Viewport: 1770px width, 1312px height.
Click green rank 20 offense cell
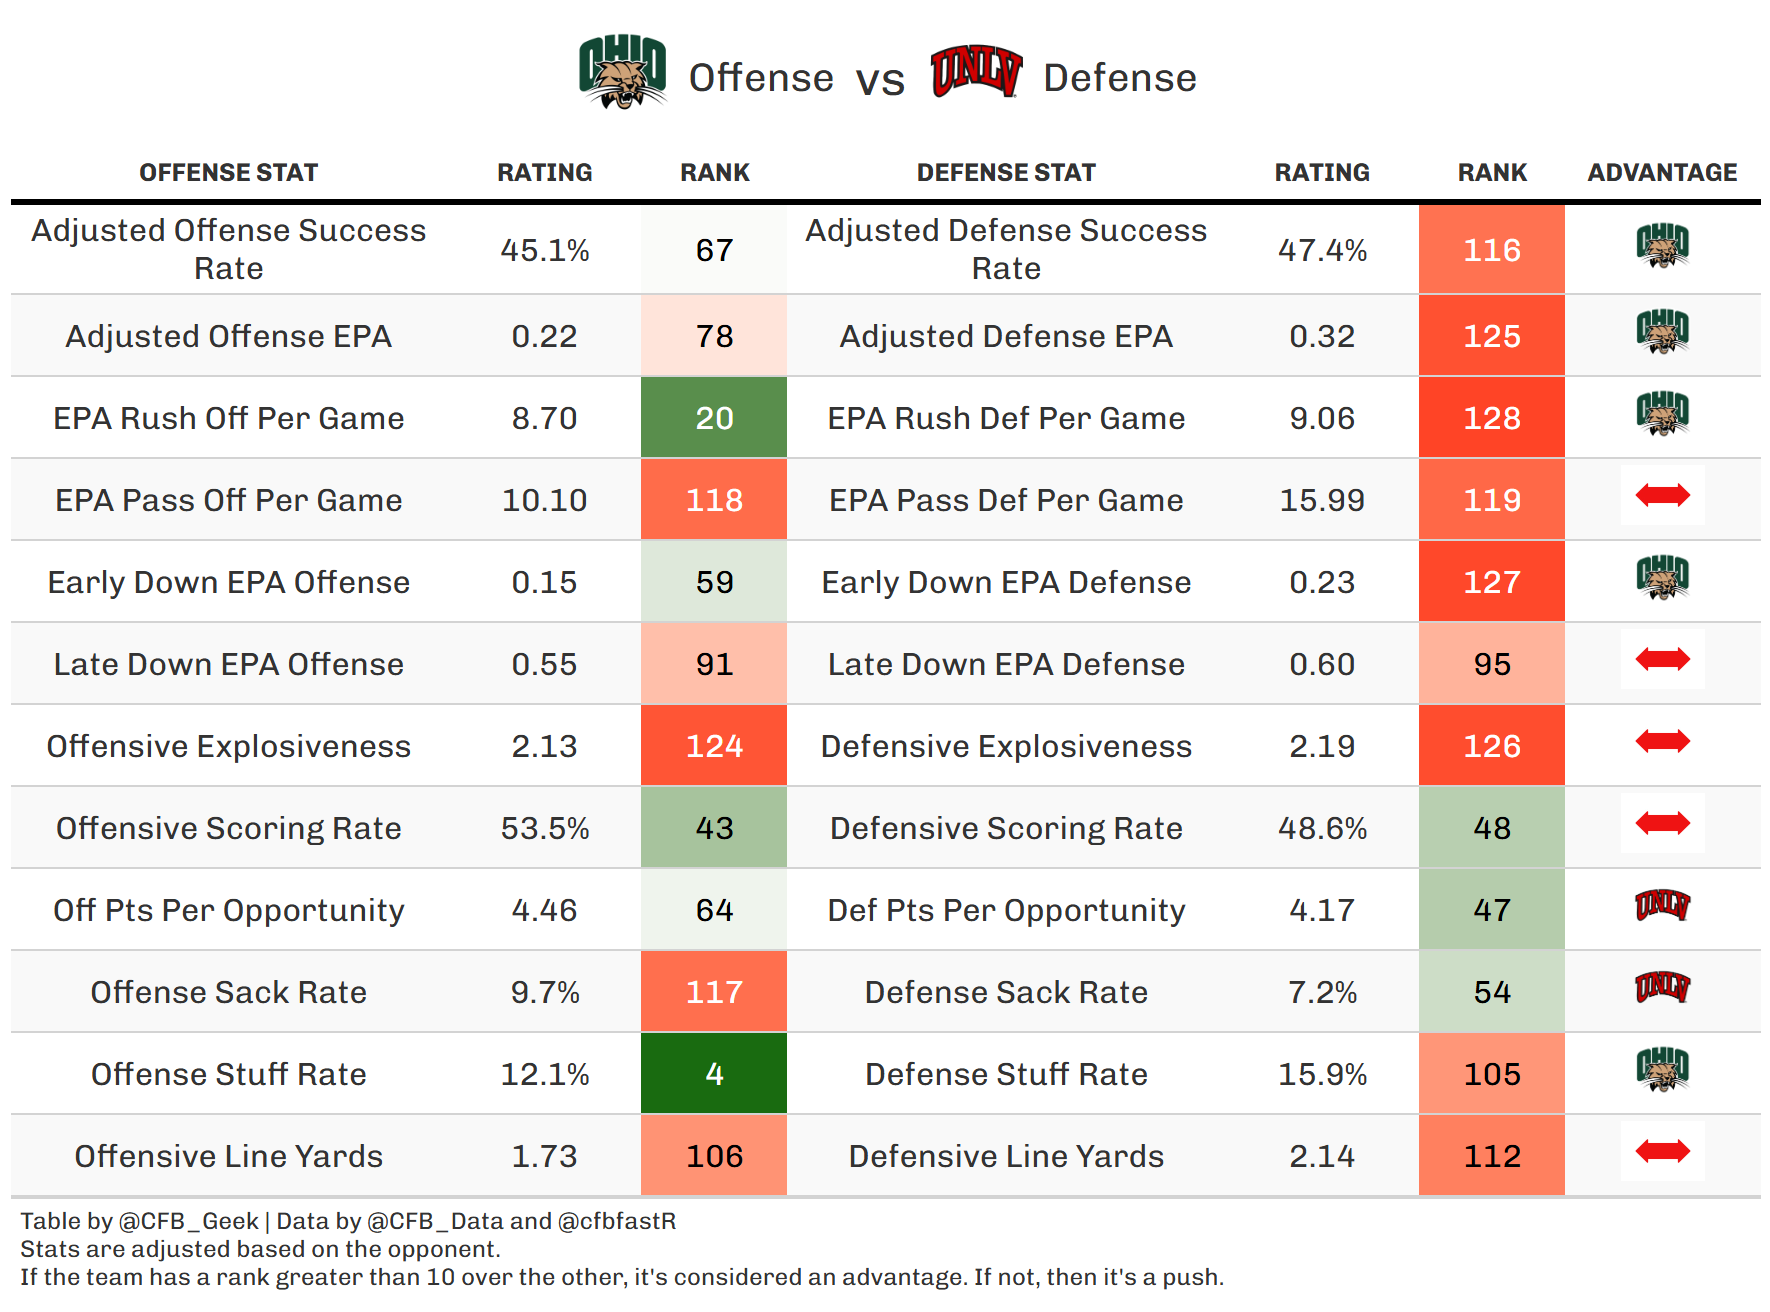click(x=714, y=418)
